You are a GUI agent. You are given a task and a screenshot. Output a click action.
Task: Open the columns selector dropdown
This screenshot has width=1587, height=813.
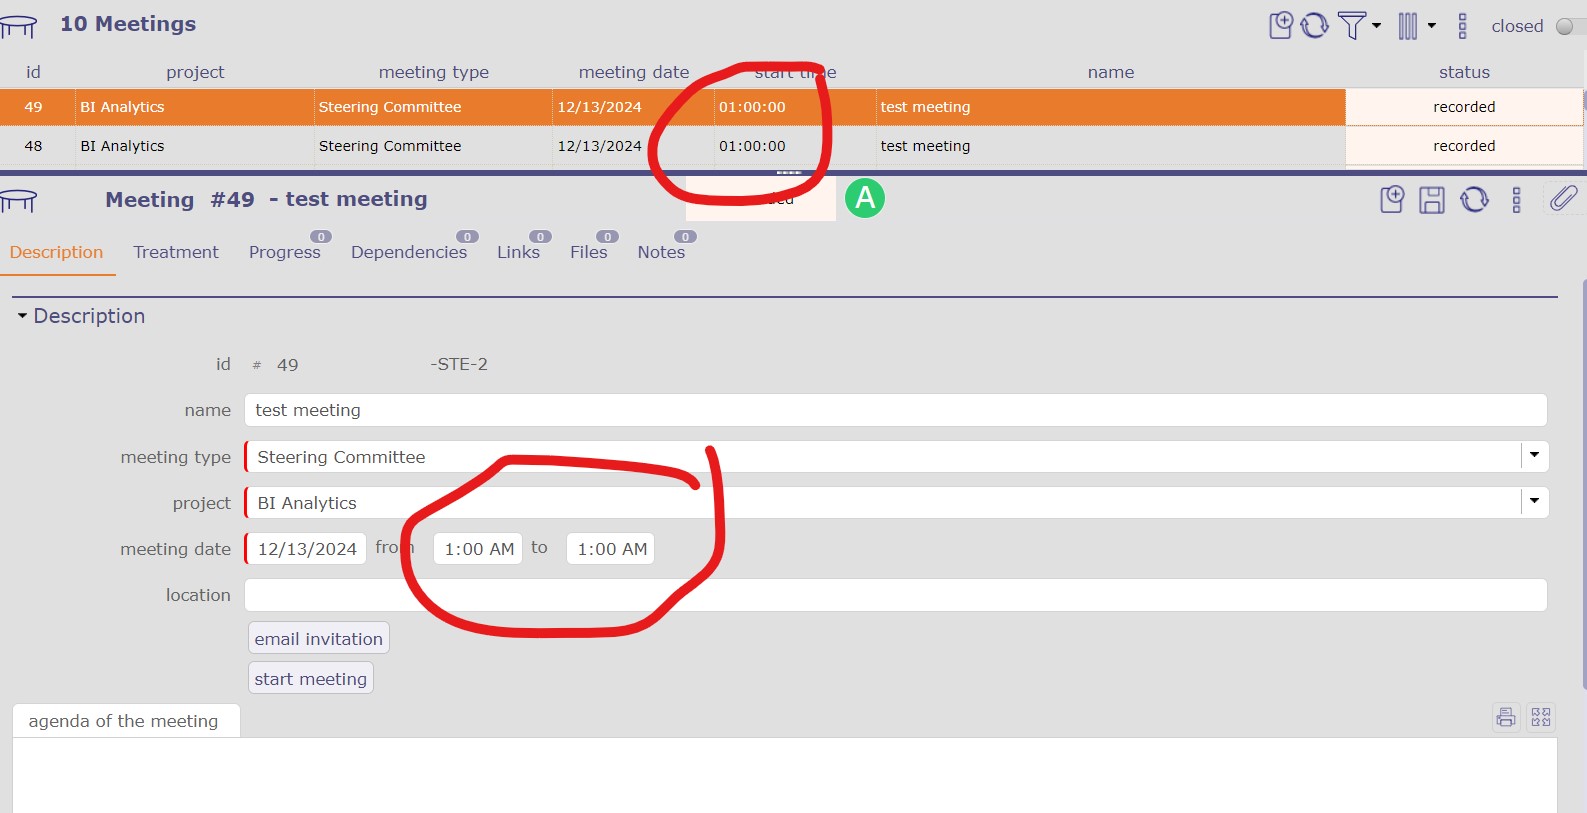click(1416, 25)
